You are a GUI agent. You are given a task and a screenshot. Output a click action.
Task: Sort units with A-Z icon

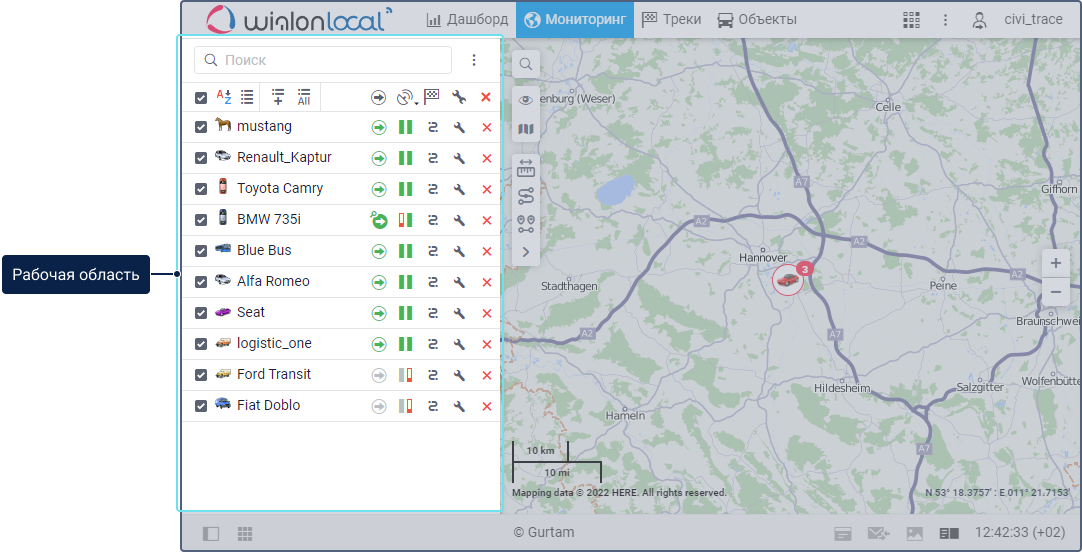coord(224,97)
